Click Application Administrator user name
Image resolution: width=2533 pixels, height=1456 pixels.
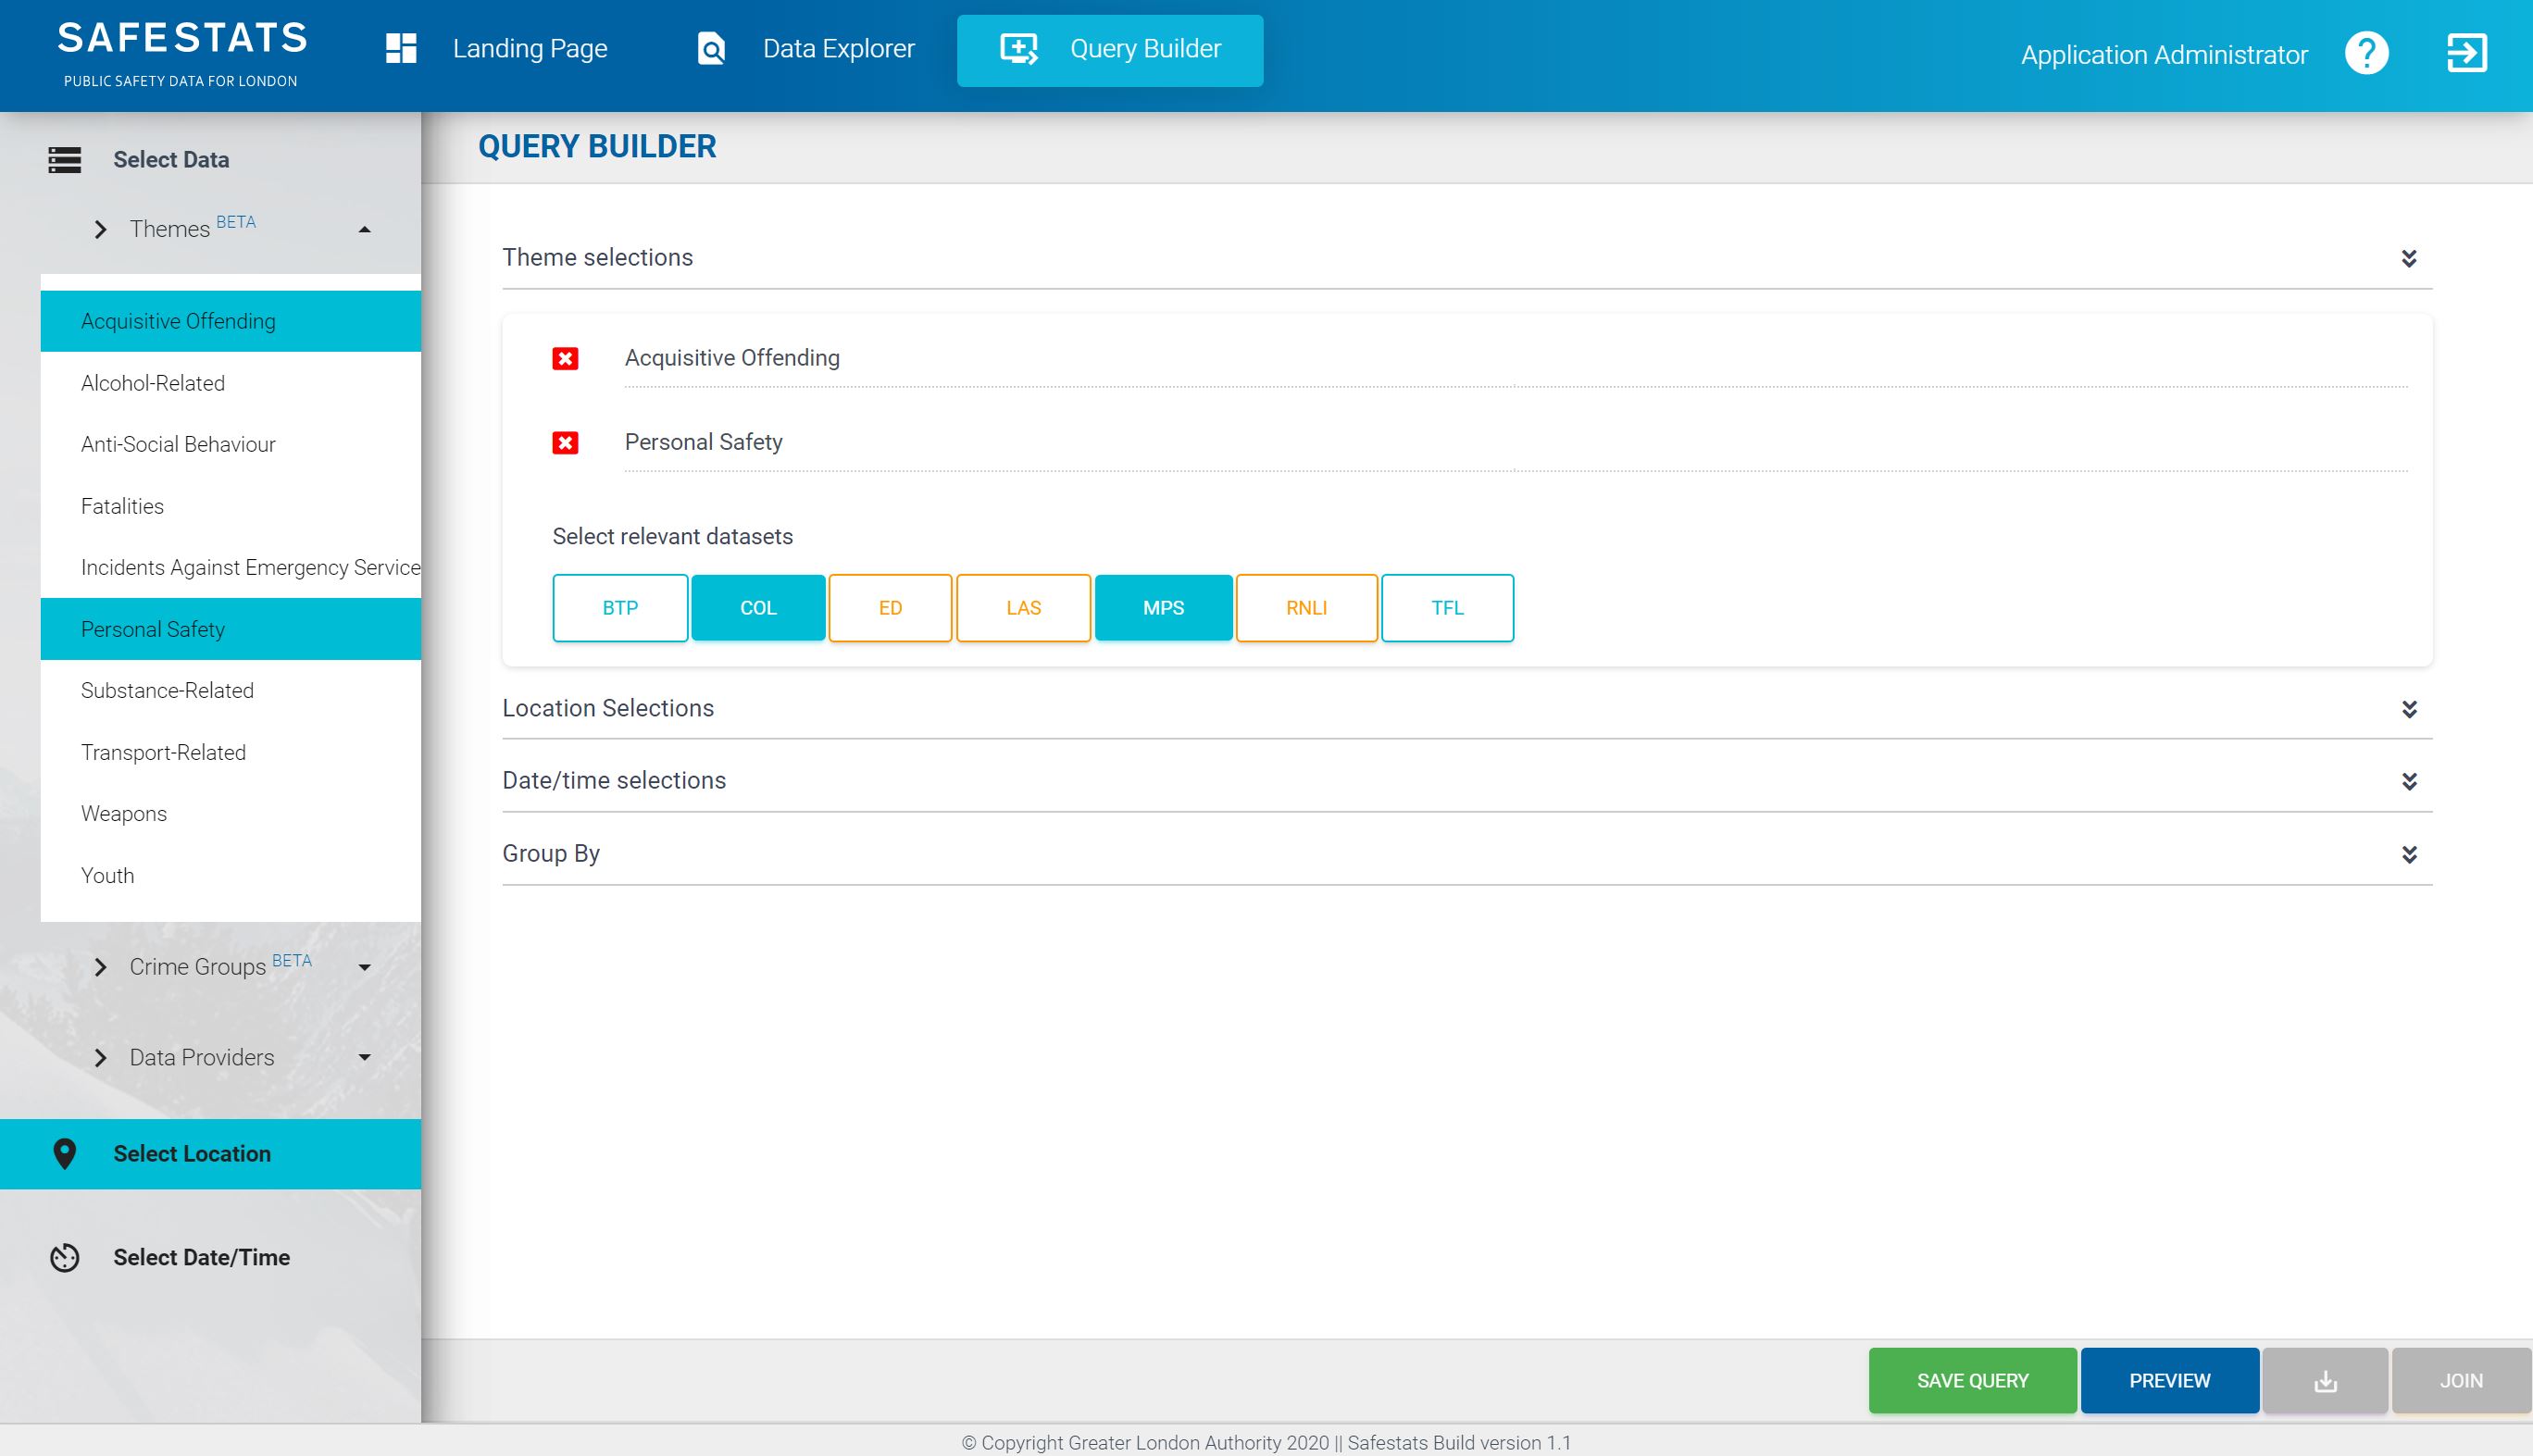coord(2164,54)
